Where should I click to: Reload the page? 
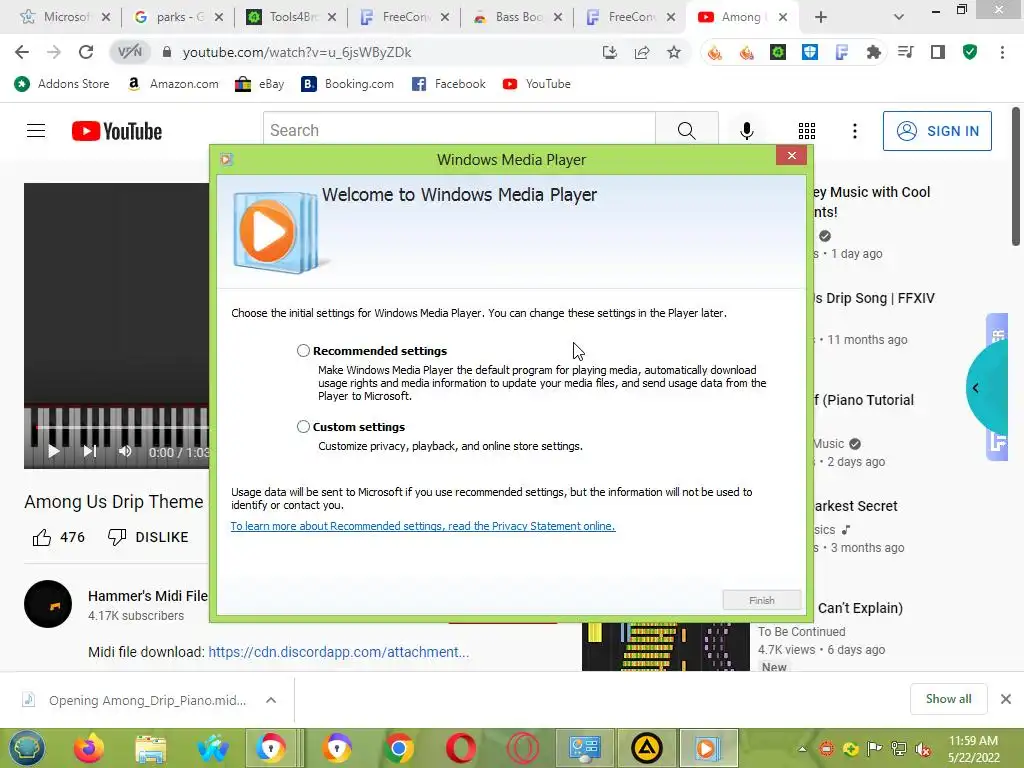[x=86, y=52]
